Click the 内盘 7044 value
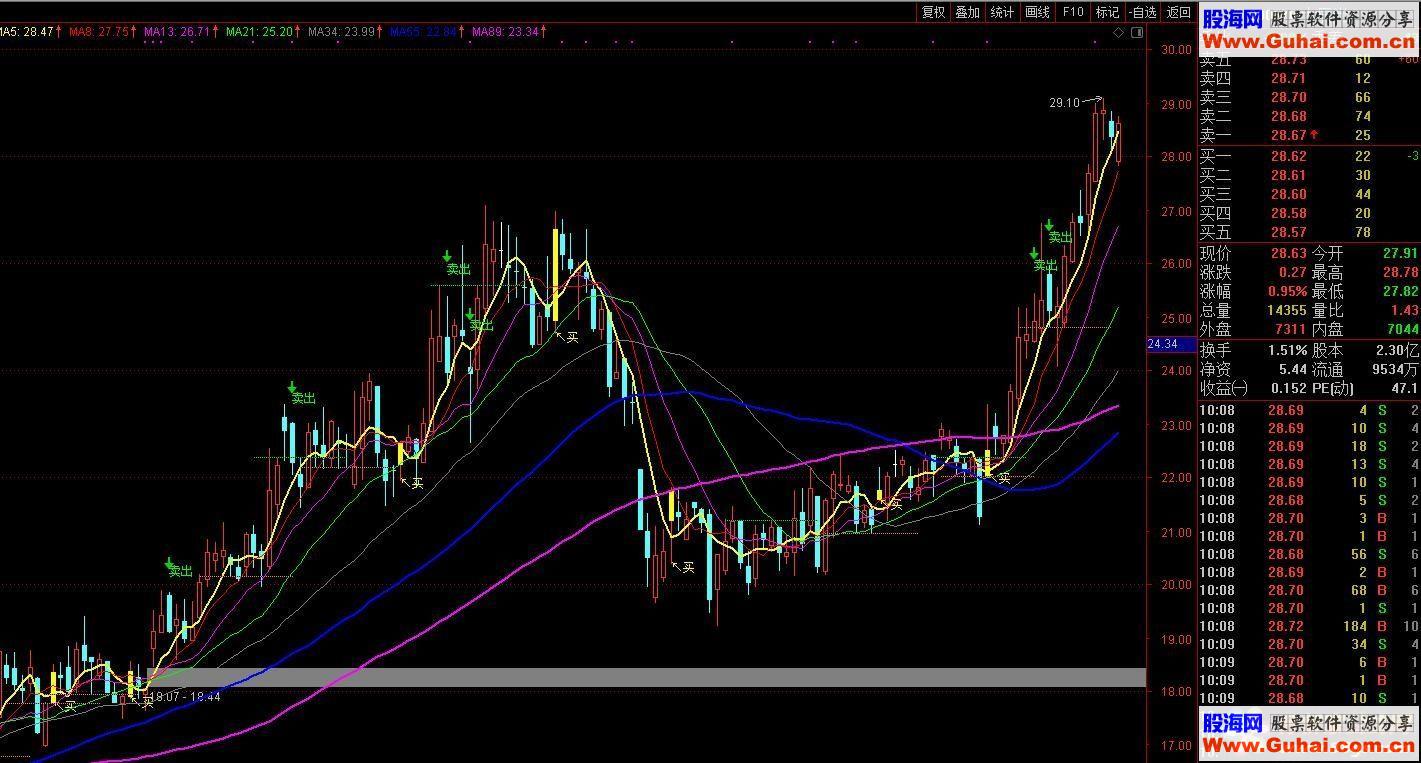The height and width of the screenshot is (763, 1421). coord(1402,329)
